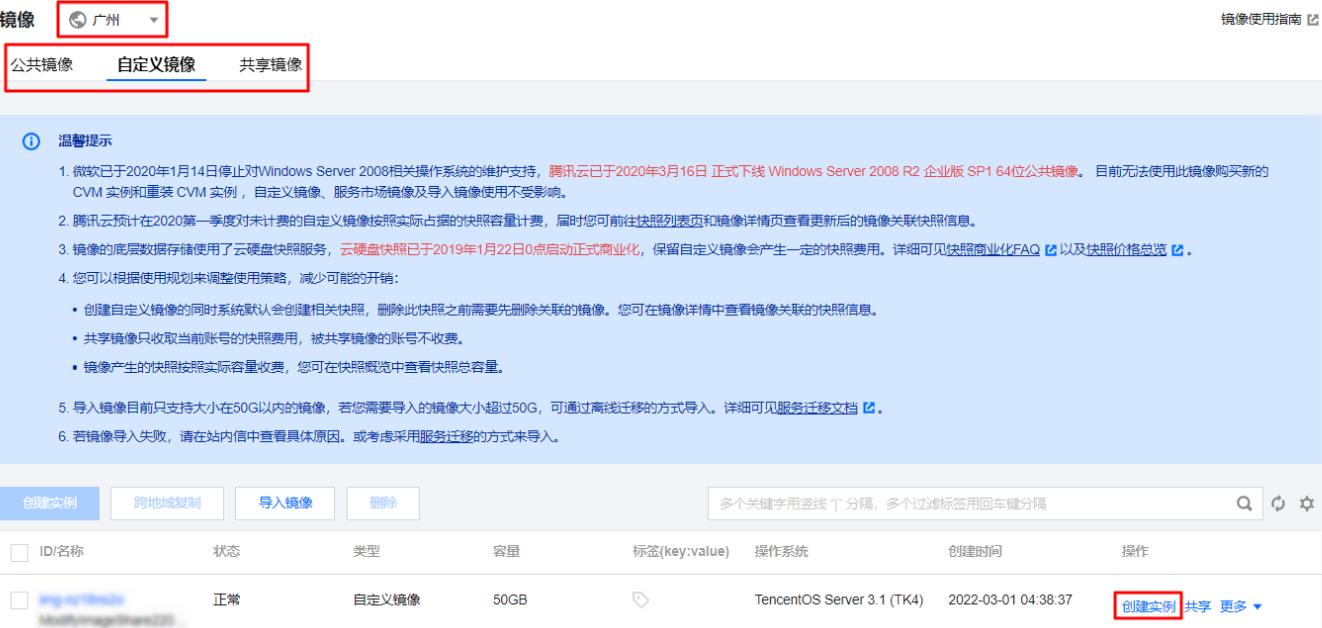The image size is (1322, 628).
Task: Click the search magnifier icon in filter bar
Action: point(1244,503)
